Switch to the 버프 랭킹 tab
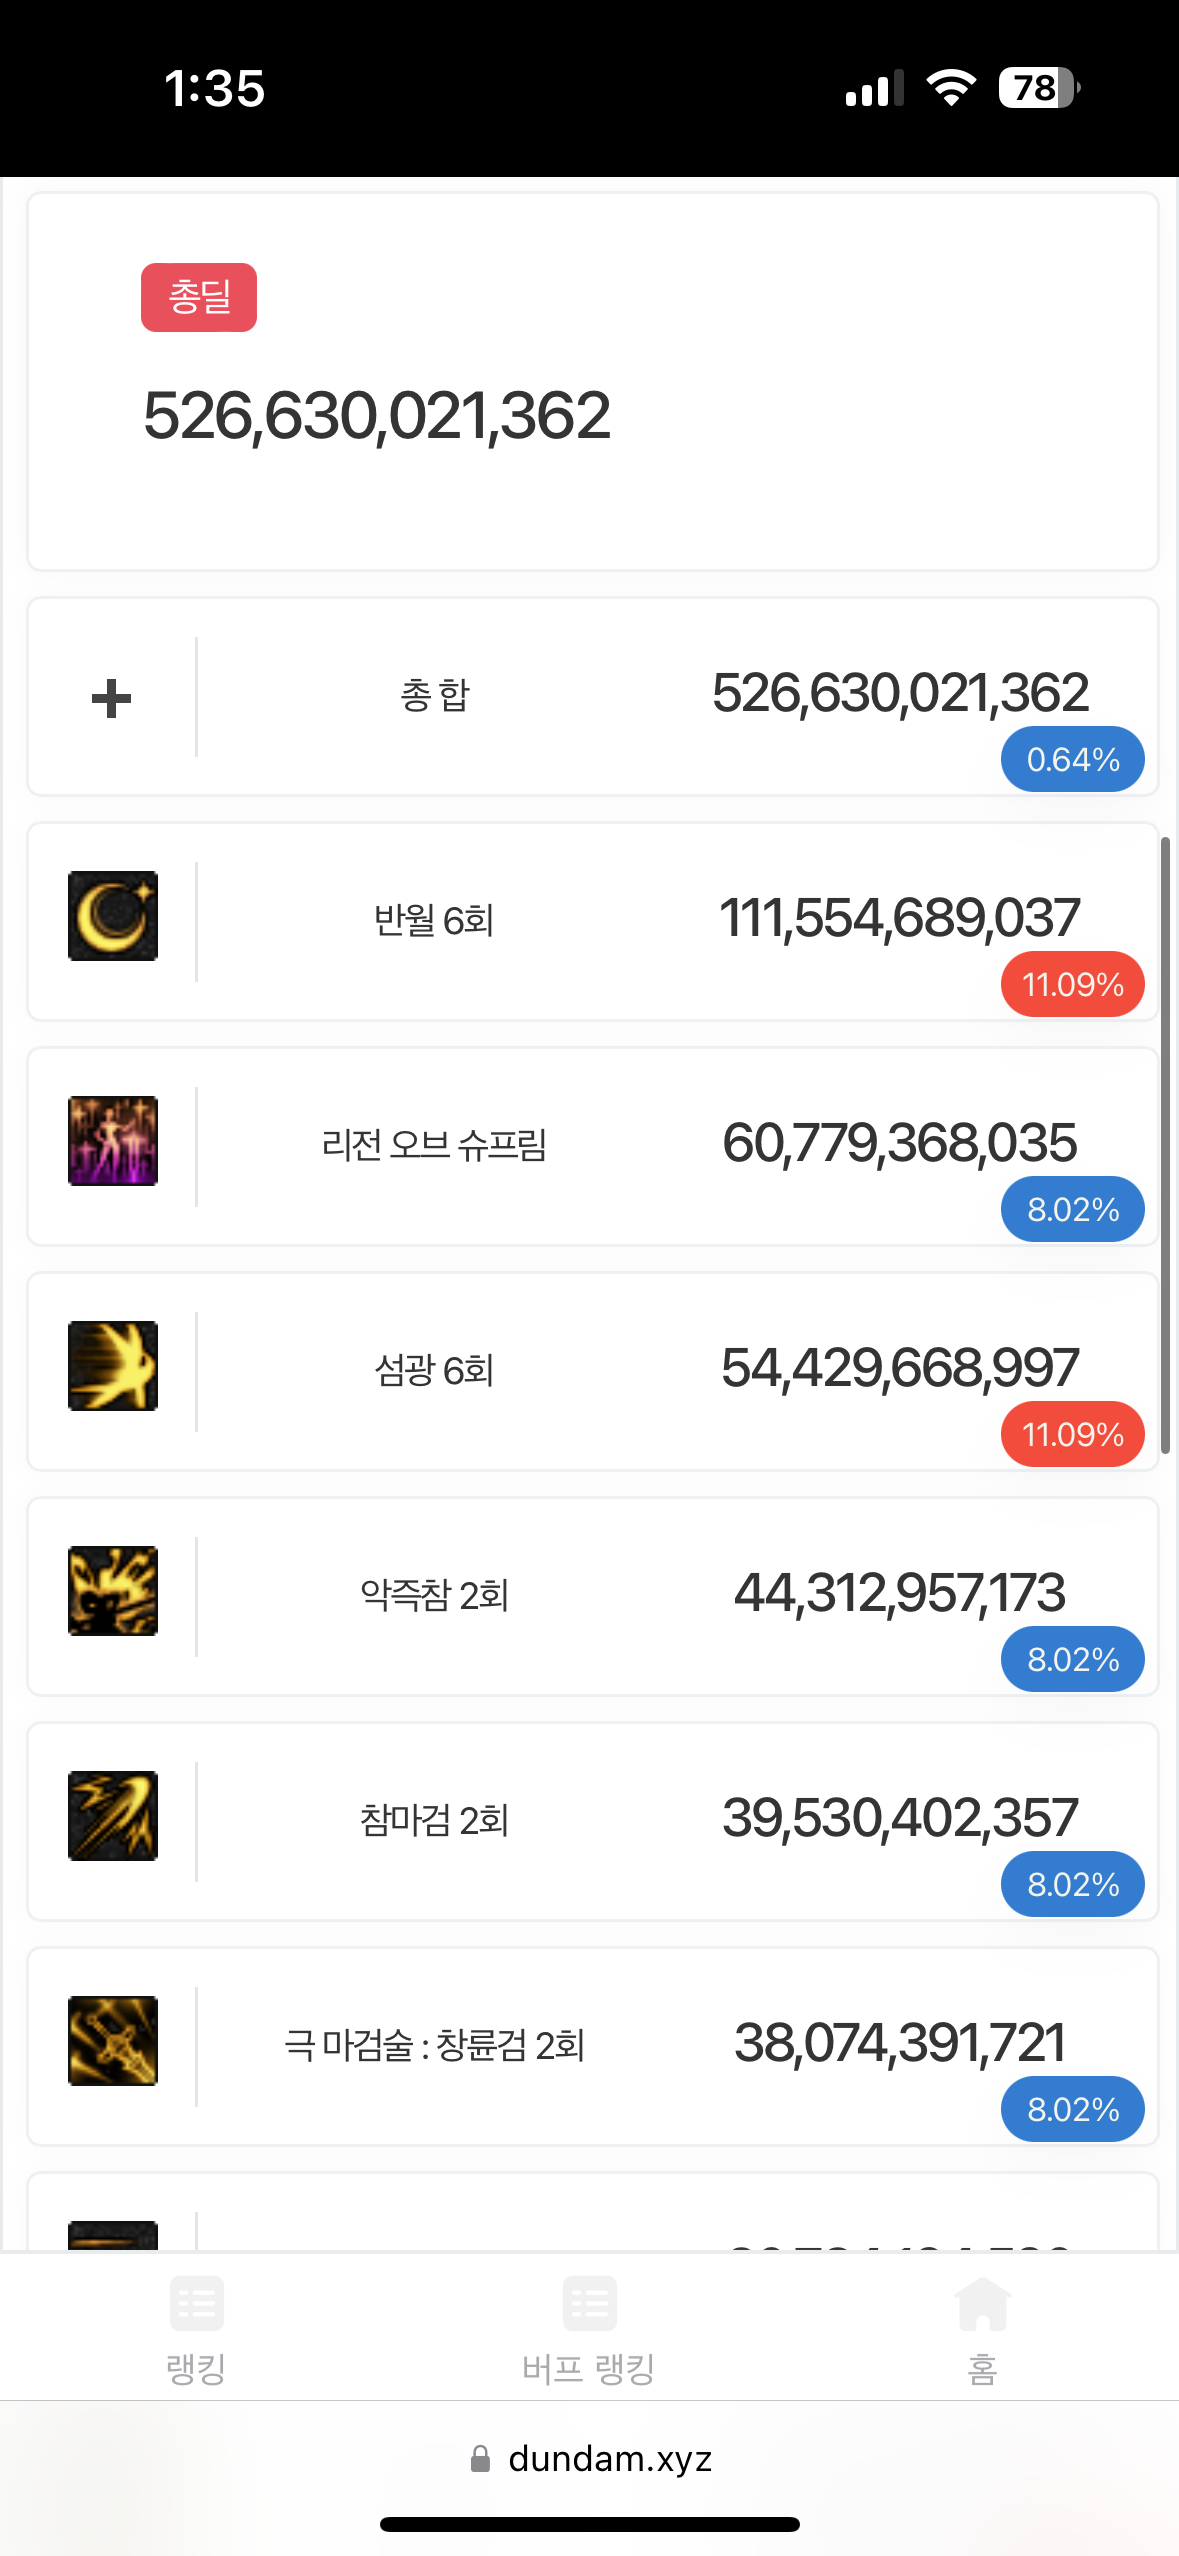The width and height of the screenshot is (1179, 2556). pyautogui.click(x=589, y=2330)
